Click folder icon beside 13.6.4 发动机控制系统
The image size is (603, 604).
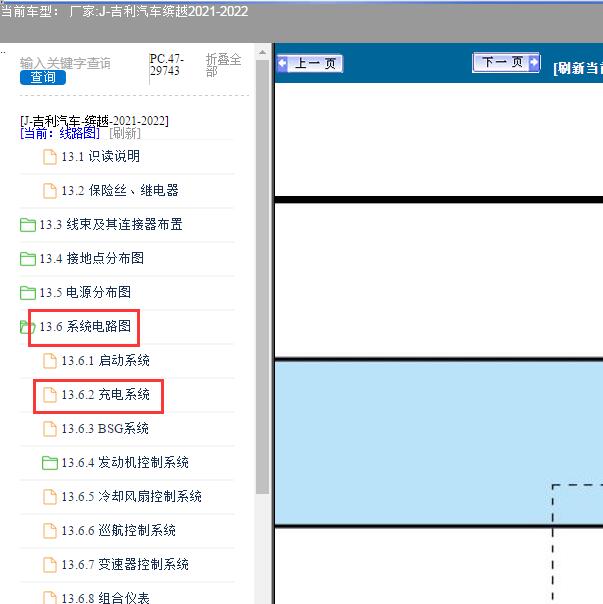(x=50, y=463)
